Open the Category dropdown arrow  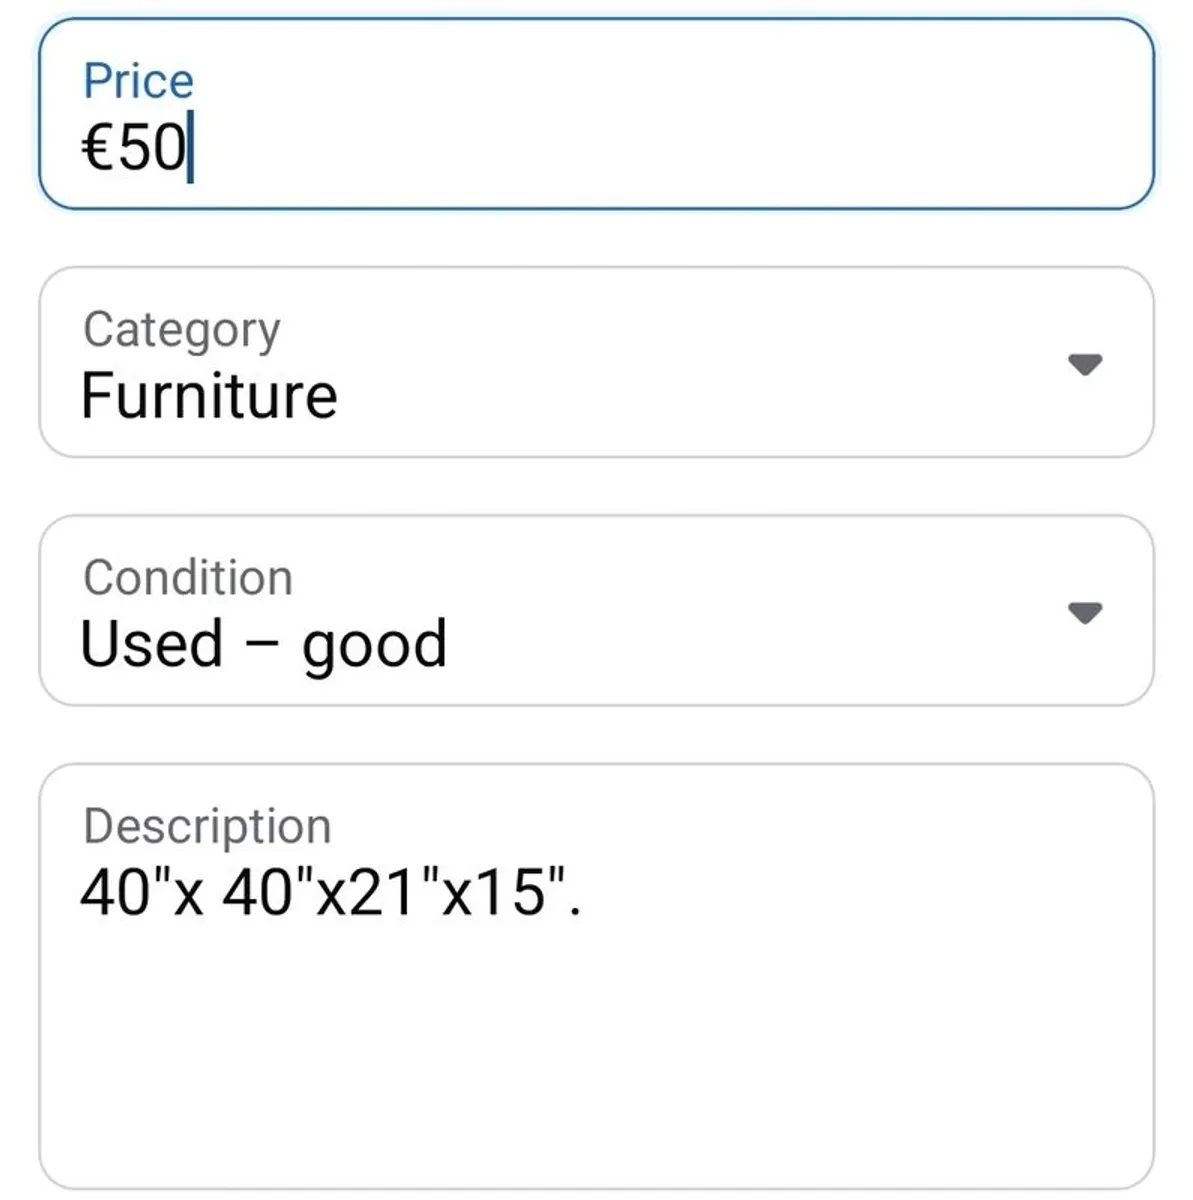[x=1084, y=364]
